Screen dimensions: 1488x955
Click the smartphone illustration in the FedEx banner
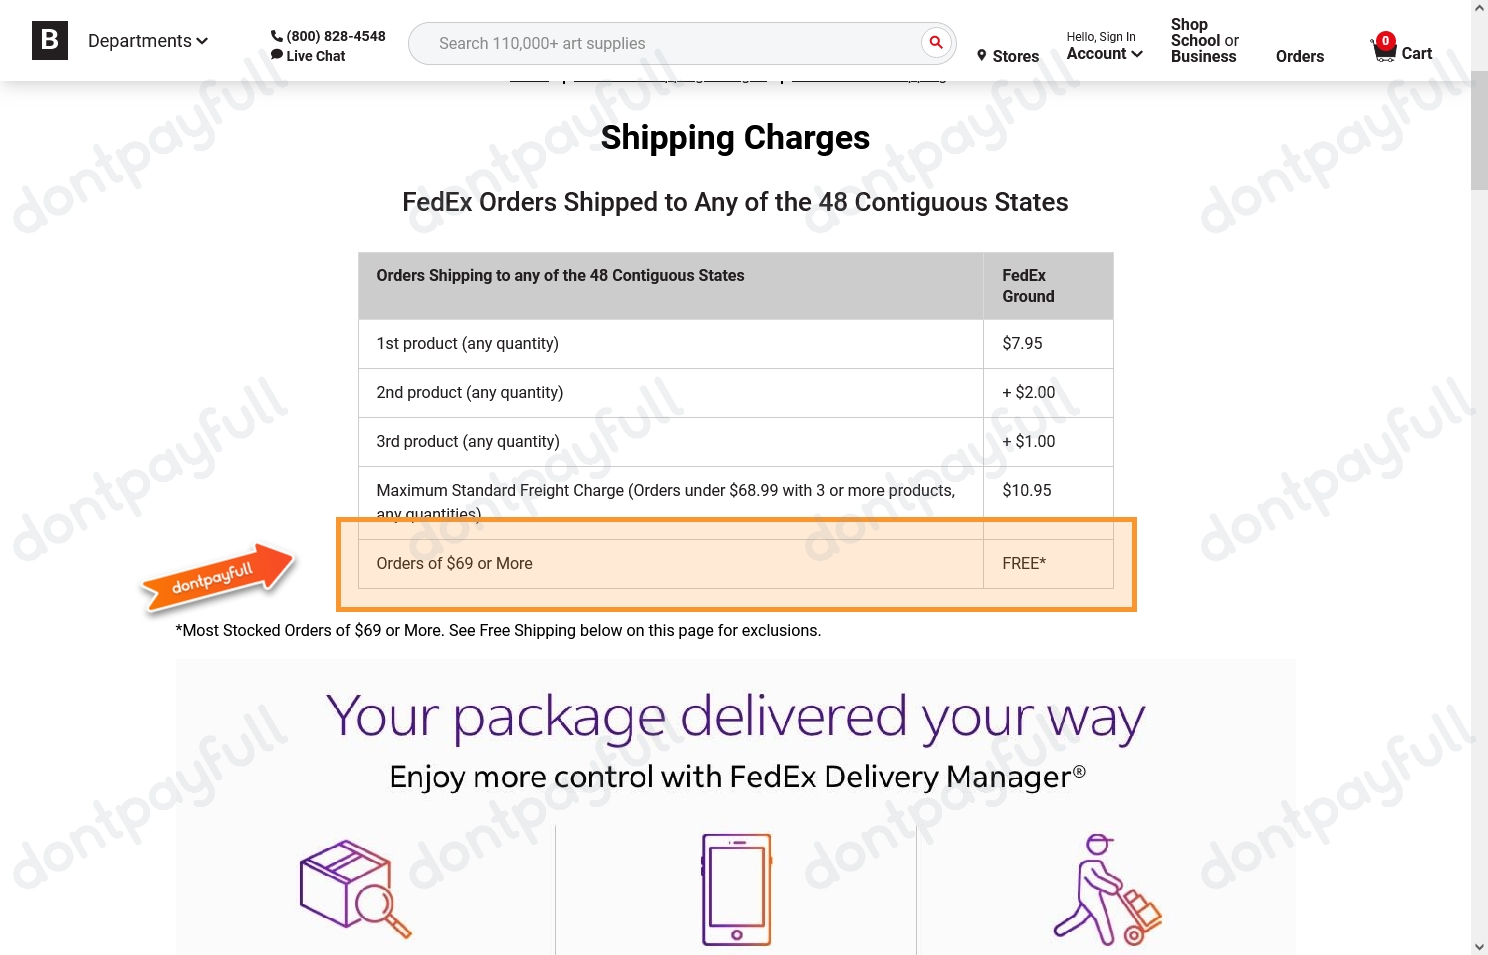735,888
